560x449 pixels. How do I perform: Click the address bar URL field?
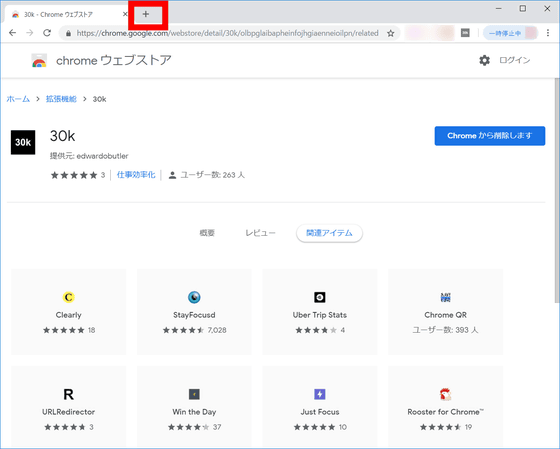click(x=228, y=33)
